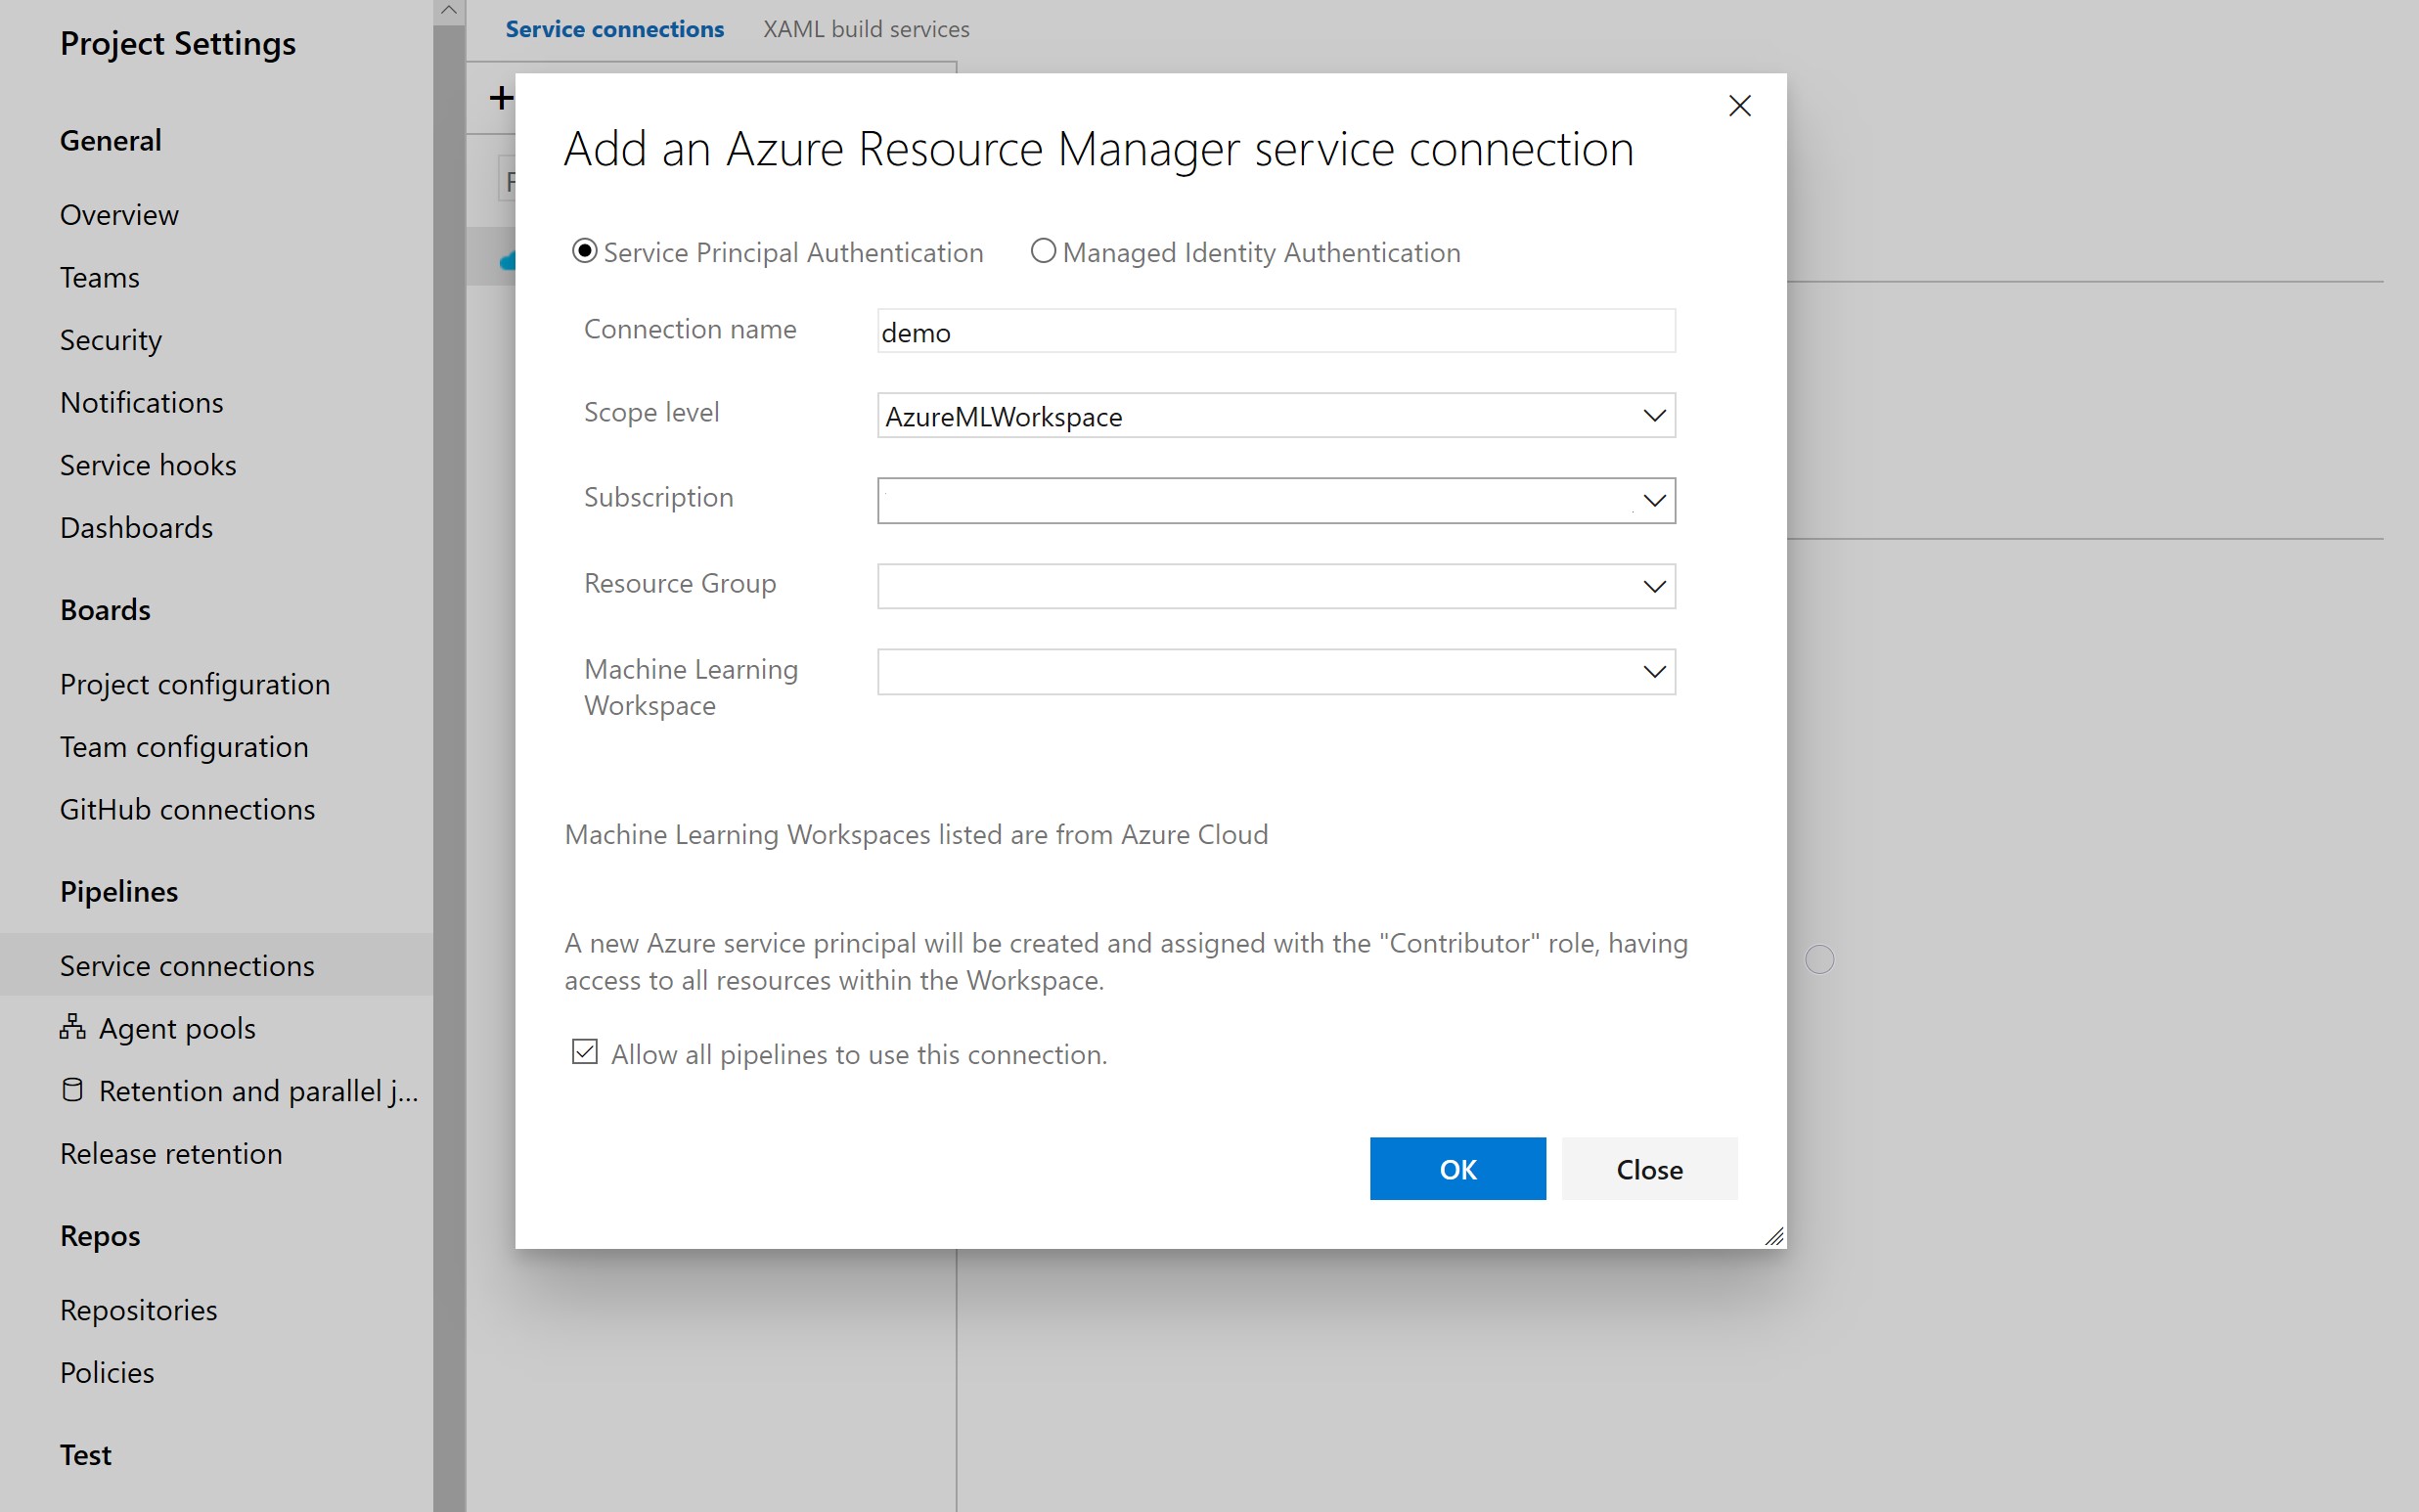Open the Scope level dropdown

pyautogui.click(x=1652, y=414)
